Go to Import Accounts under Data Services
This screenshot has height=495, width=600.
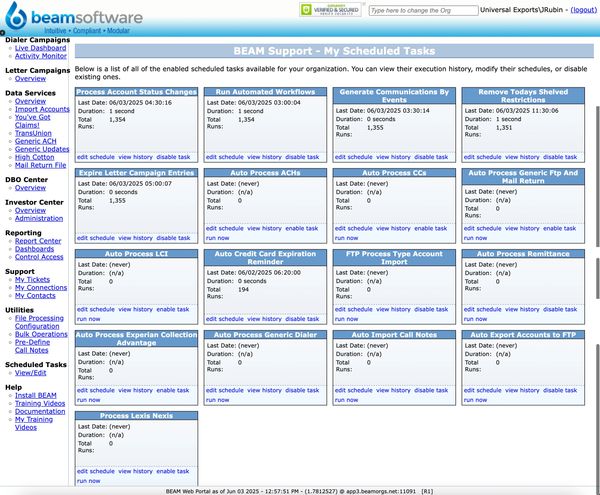click(x=42, y=109)
